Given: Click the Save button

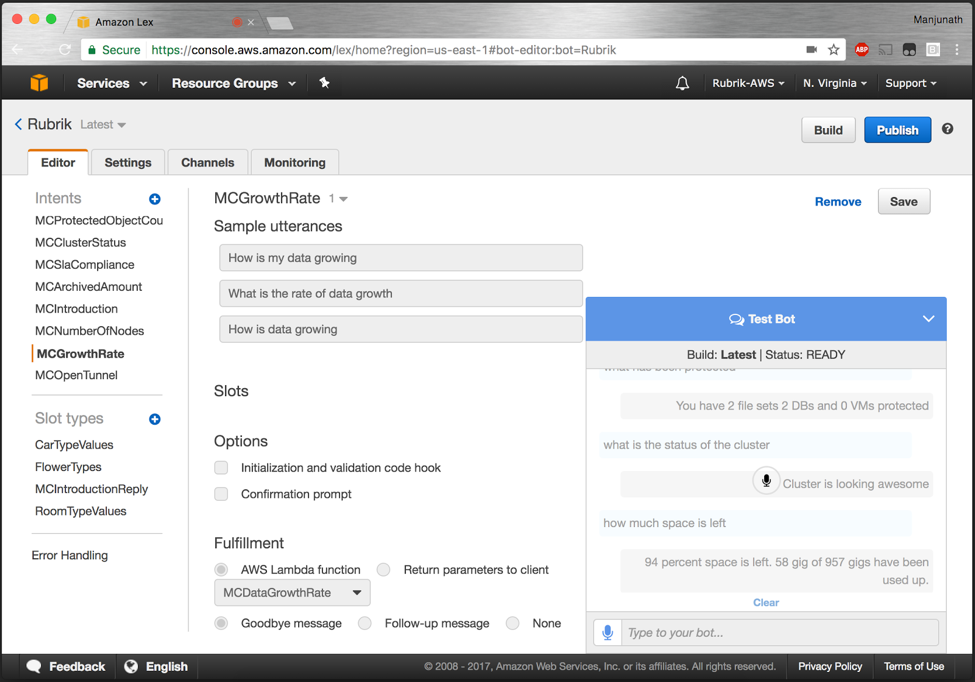Looking at the screenshot, I should tap(903, 201).
